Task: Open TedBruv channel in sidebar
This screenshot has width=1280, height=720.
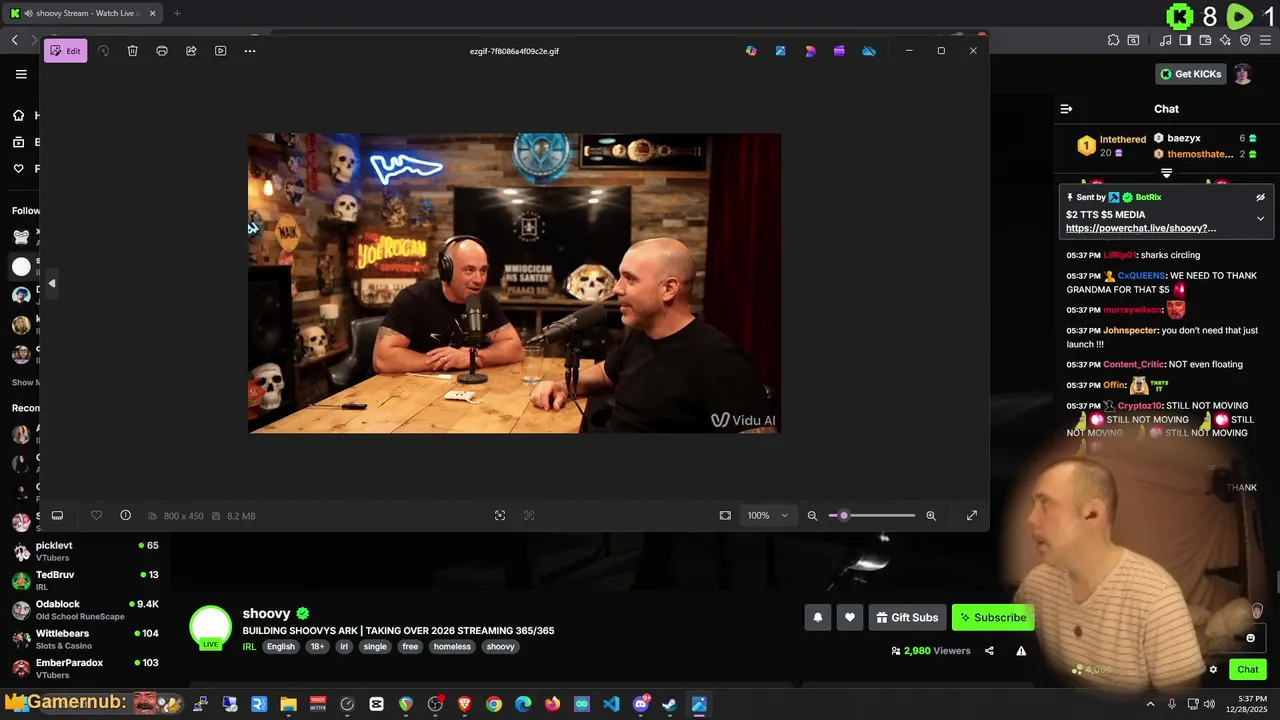Action: [85, 580]
